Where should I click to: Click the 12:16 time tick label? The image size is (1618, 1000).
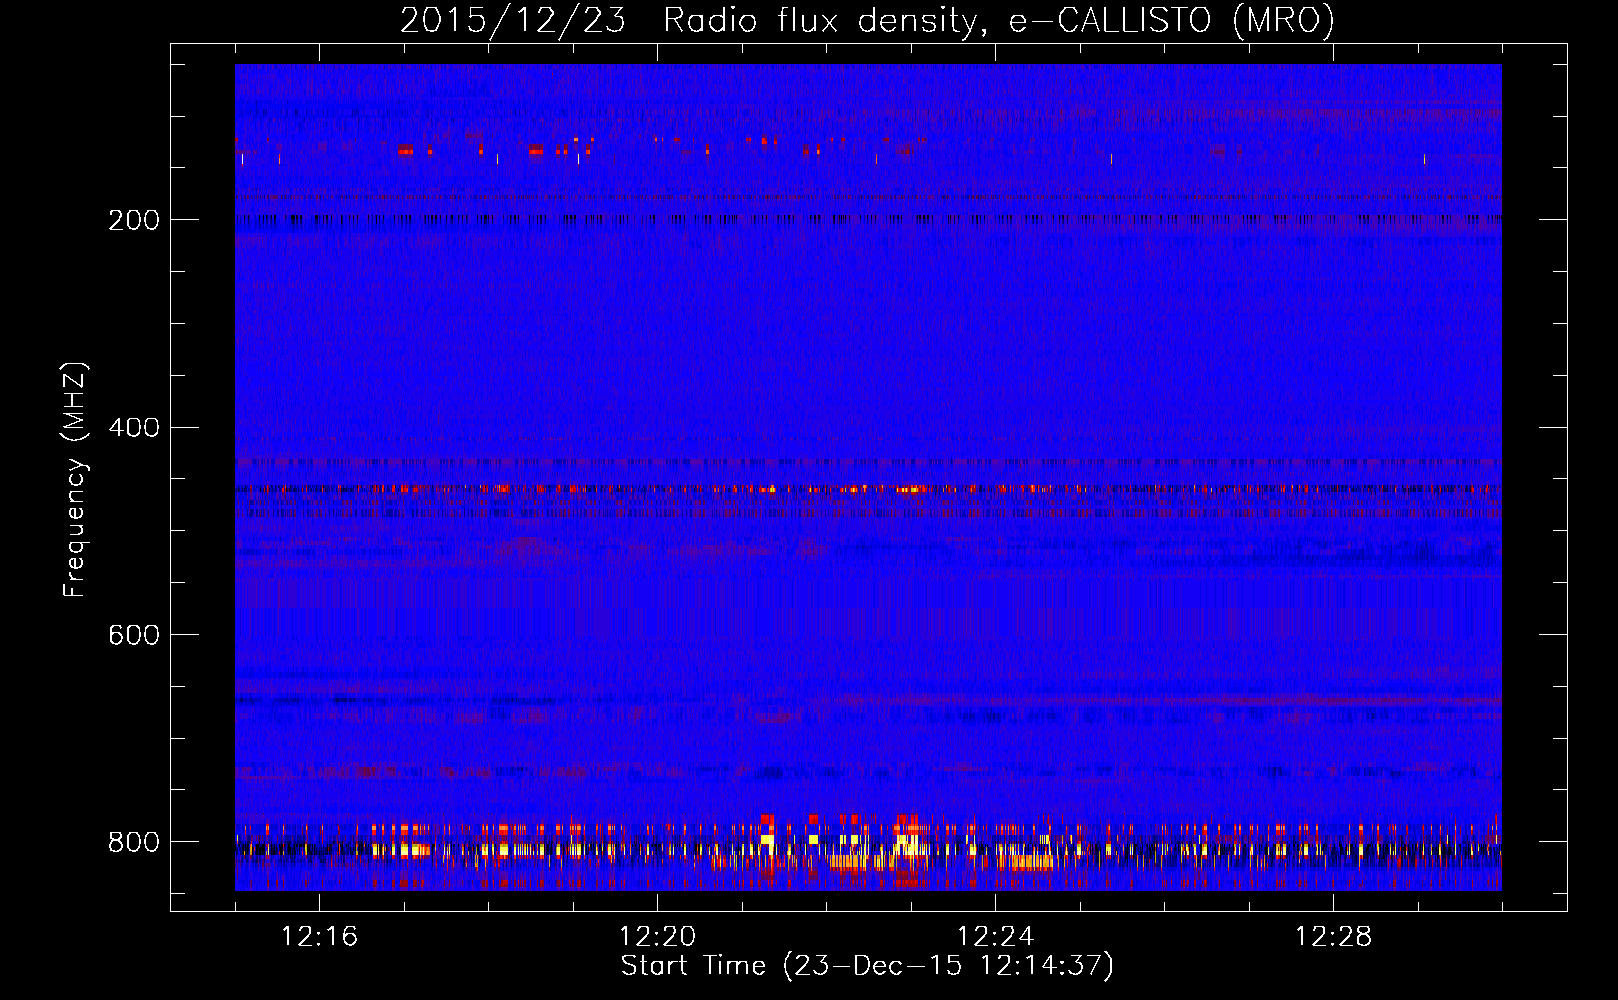(x=319, y=937)
